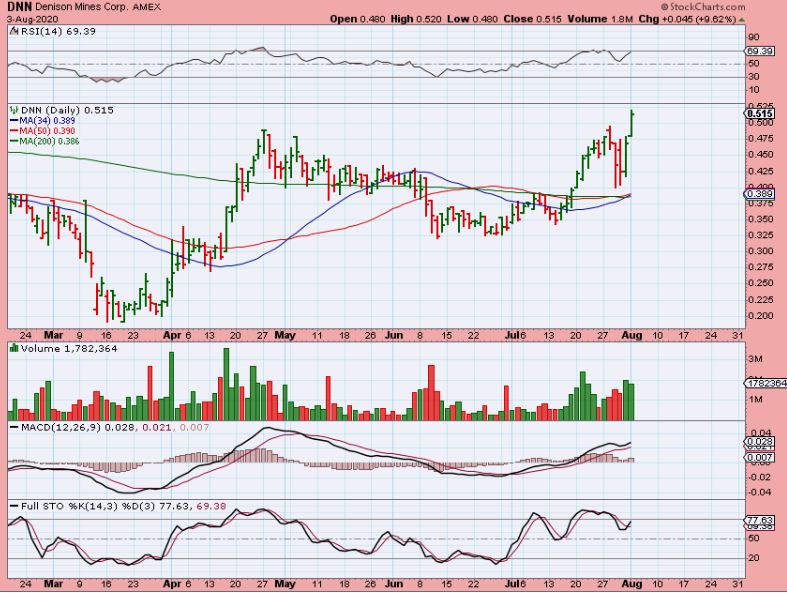
Task: Click the 1782364 volume tag on right axis
Action: coord(766,383)
